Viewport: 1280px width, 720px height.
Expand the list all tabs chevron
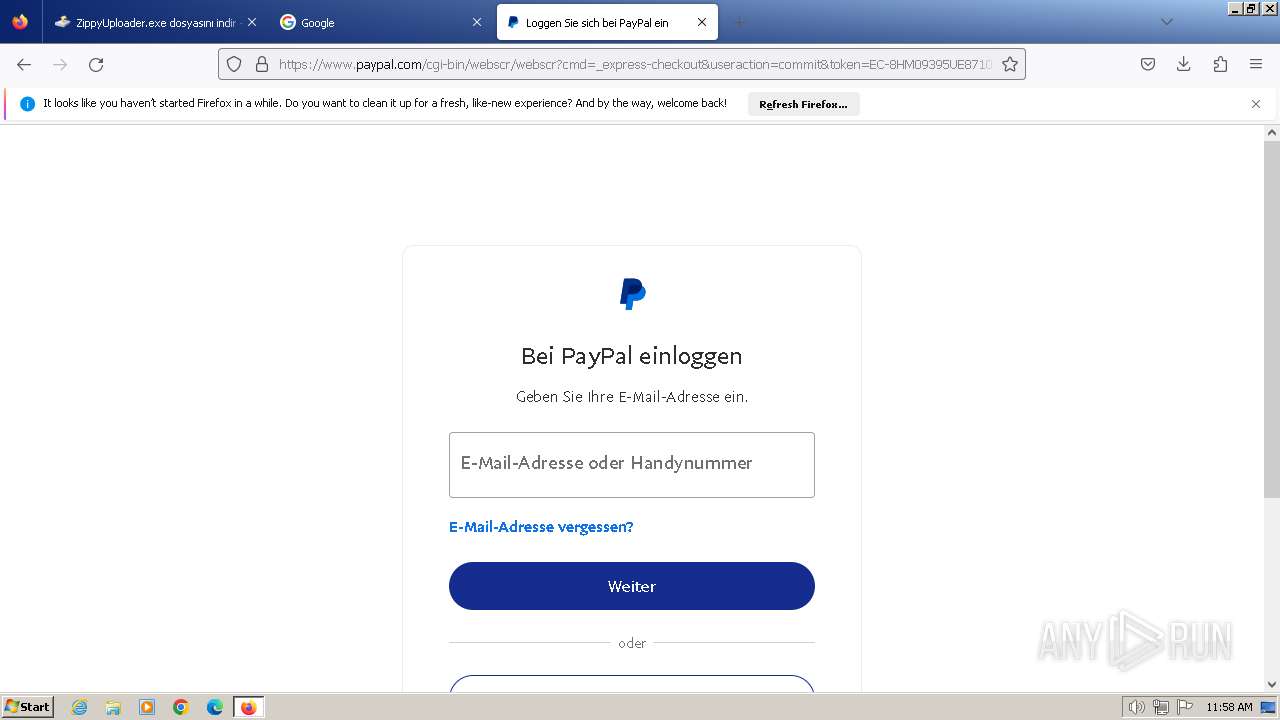(x=1166, y=22)
